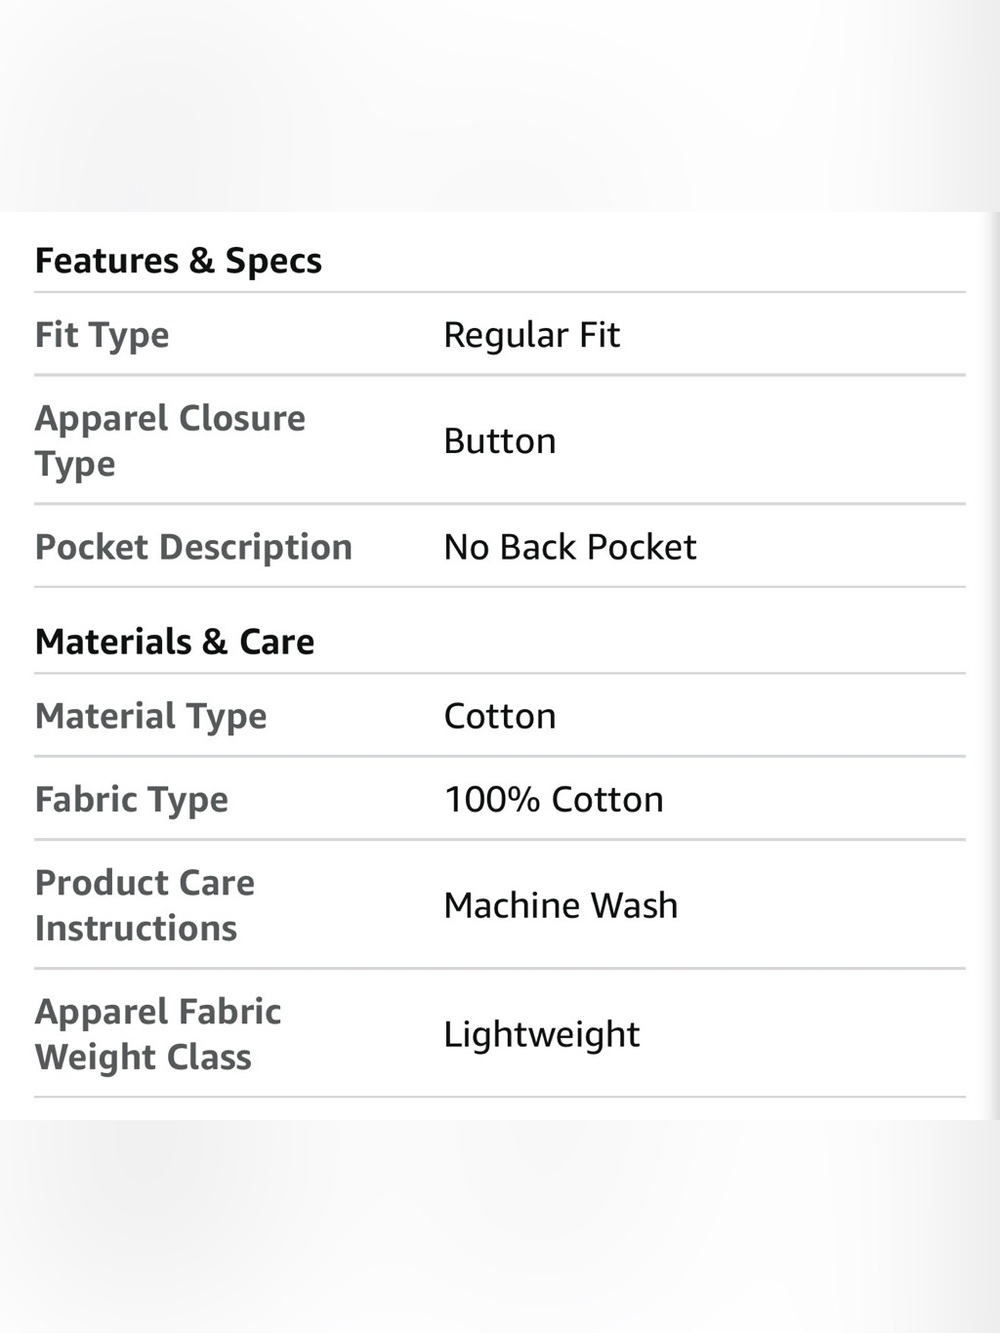Click the Apparel Fabric Weight Class label

click(158, 1034)
